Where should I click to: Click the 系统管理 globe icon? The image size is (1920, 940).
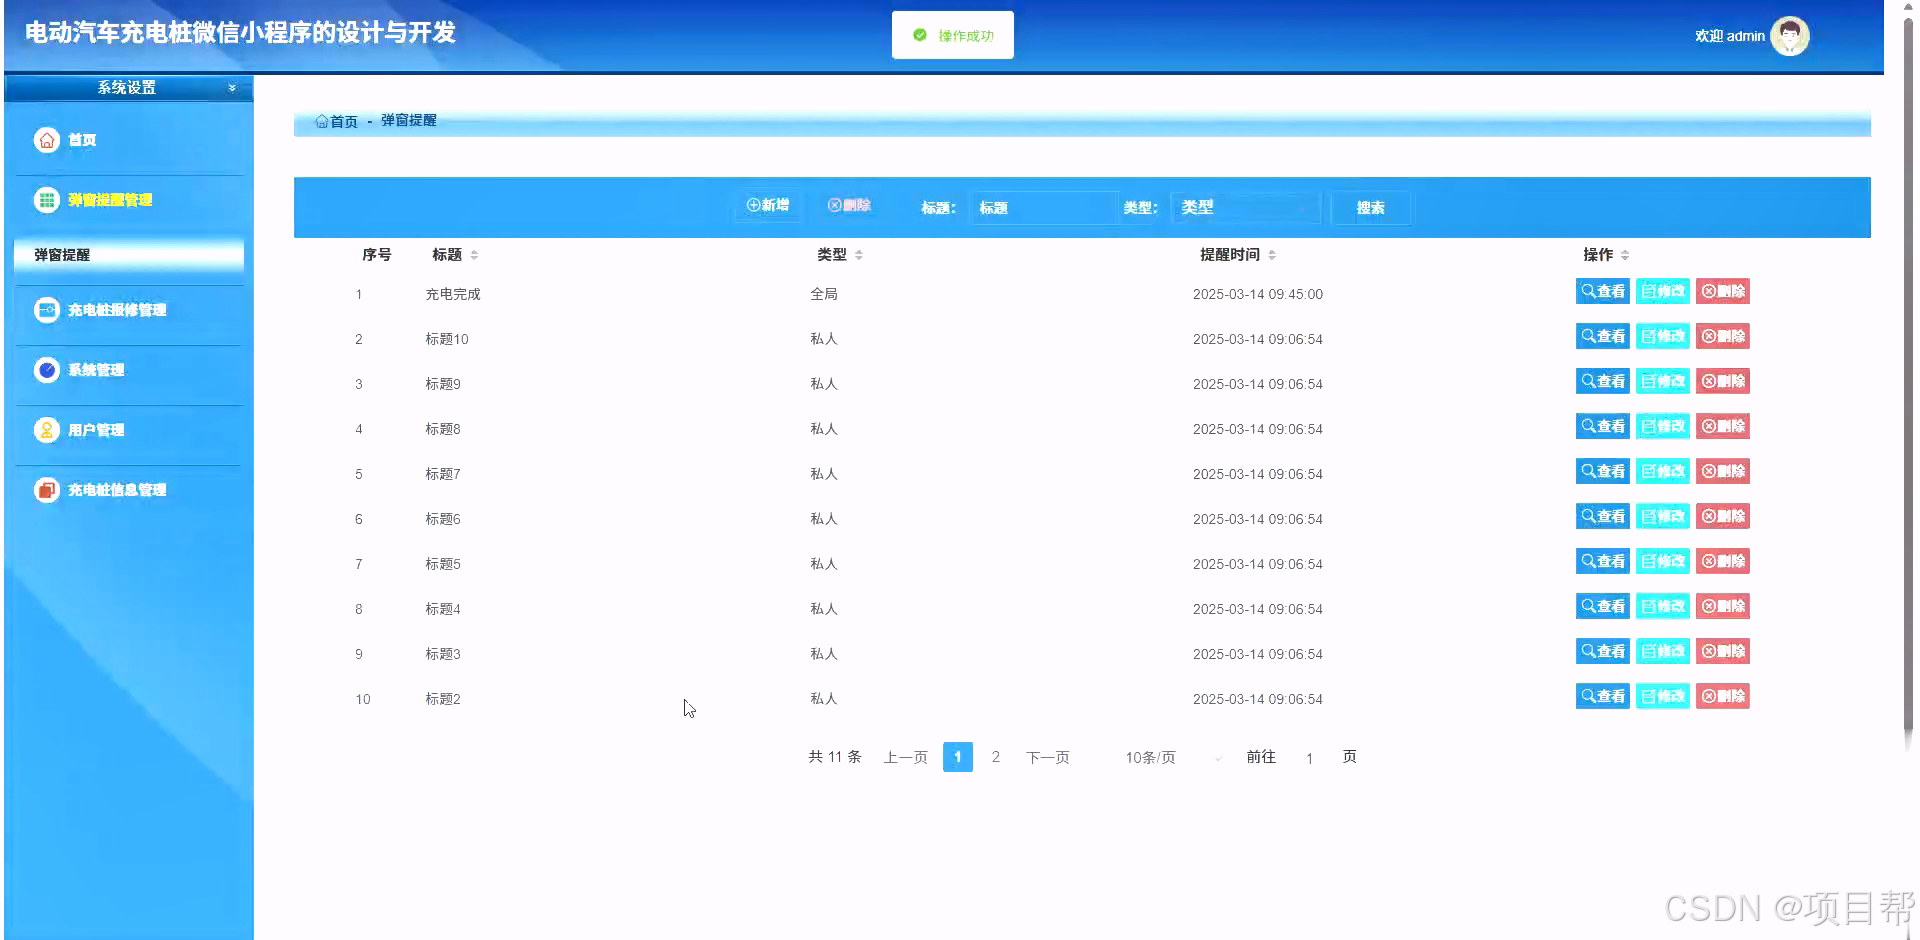pos(46,370)
